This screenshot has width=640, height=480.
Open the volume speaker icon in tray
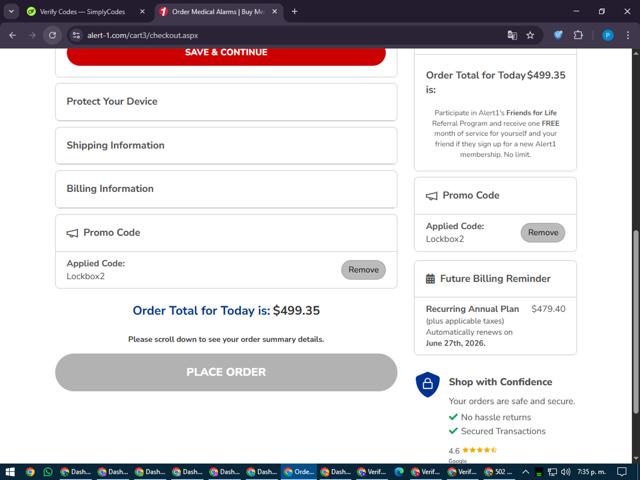click(x=565, y=472)
